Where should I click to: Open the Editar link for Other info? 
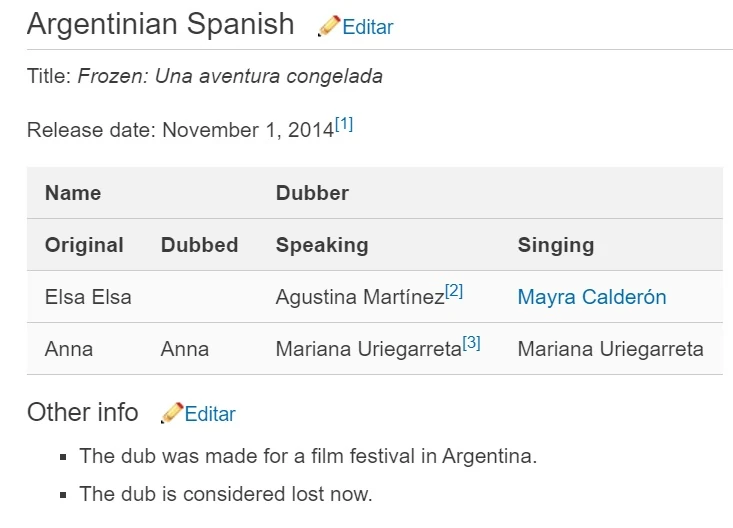pyautogui.click(x=210, y=414)
